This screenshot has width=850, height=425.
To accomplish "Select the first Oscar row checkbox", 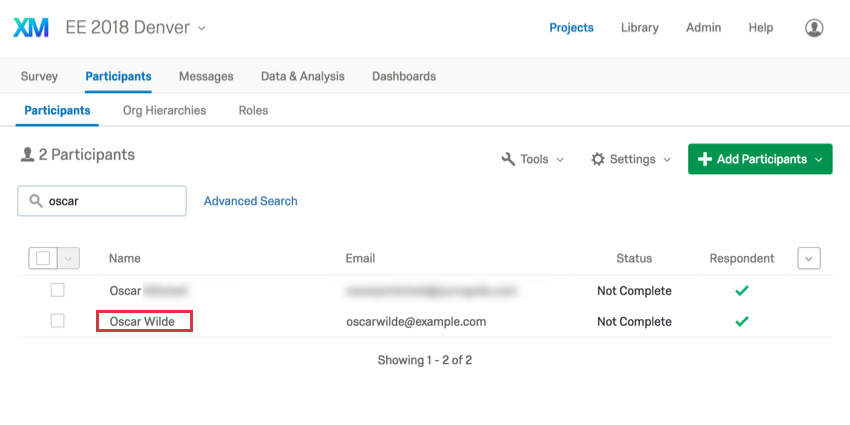I will tap(57, 290).
